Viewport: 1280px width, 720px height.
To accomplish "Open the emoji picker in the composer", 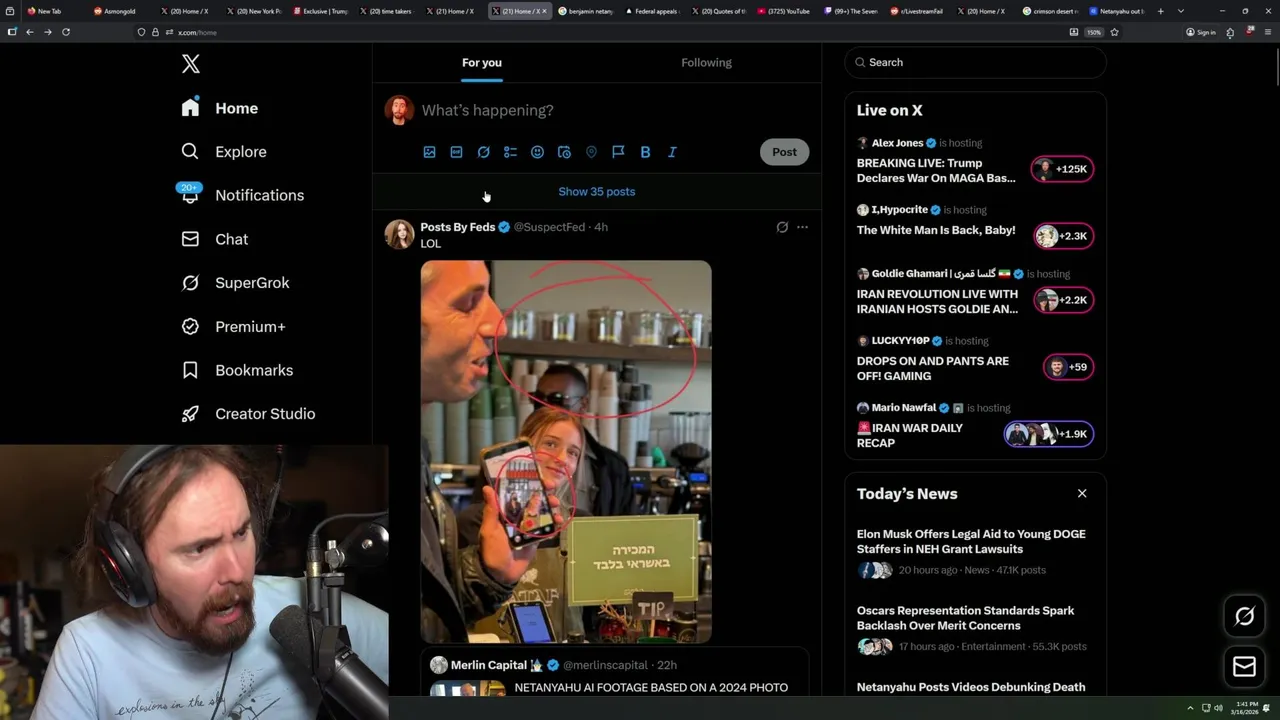I will [537, 152].
